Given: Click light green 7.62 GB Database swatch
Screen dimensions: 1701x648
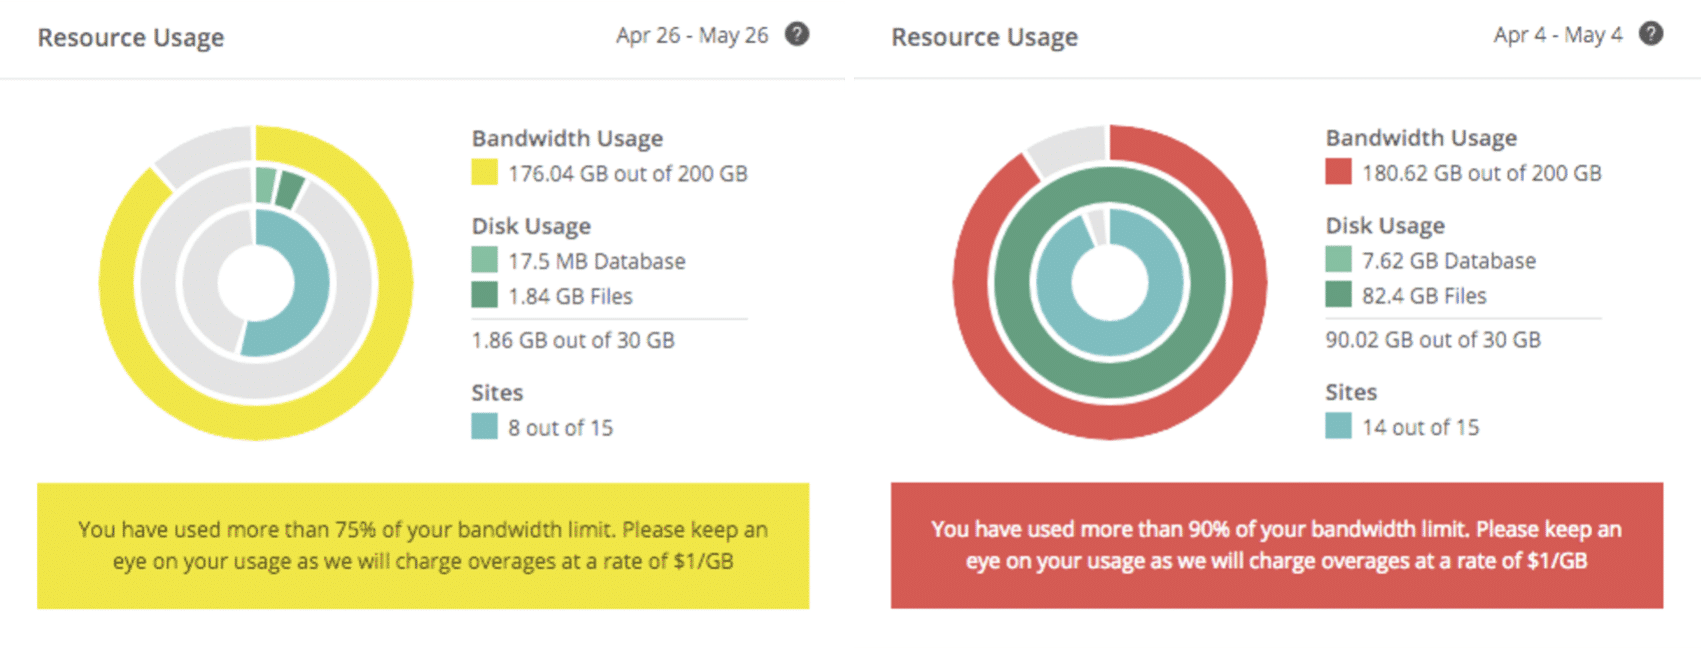Looking at the screenshot, I should point(1338,260).
